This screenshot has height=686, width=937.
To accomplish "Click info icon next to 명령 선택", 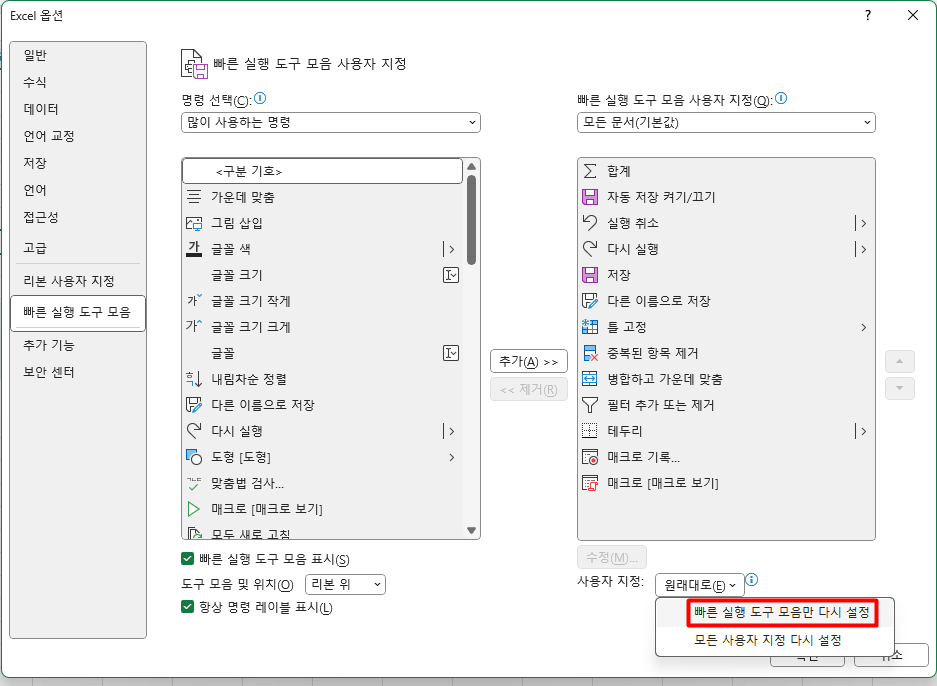I will (260, 98).
